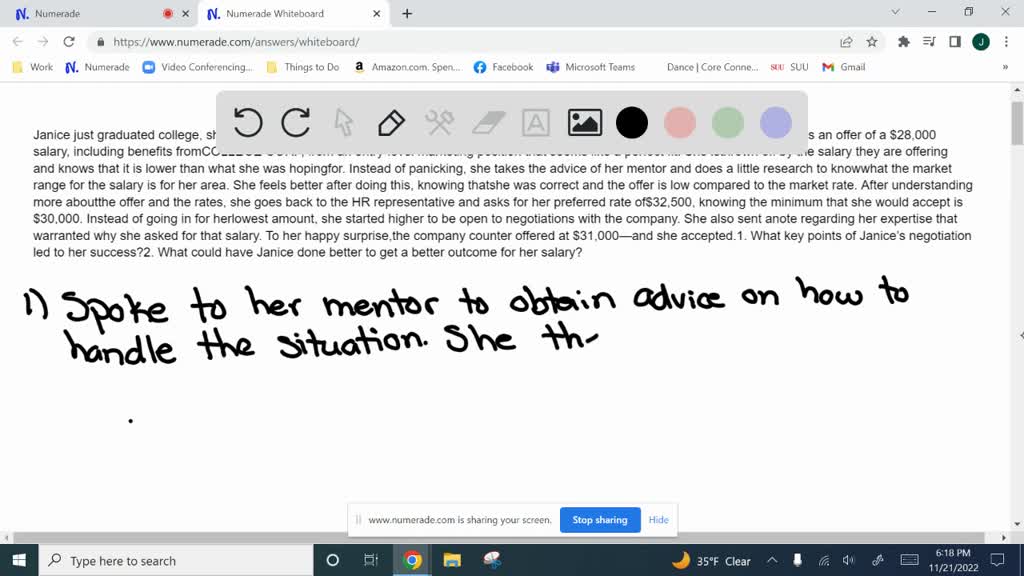
Task: Switch to the first Numerade tab
Action: pyautogui.click(x=90, y=14)
